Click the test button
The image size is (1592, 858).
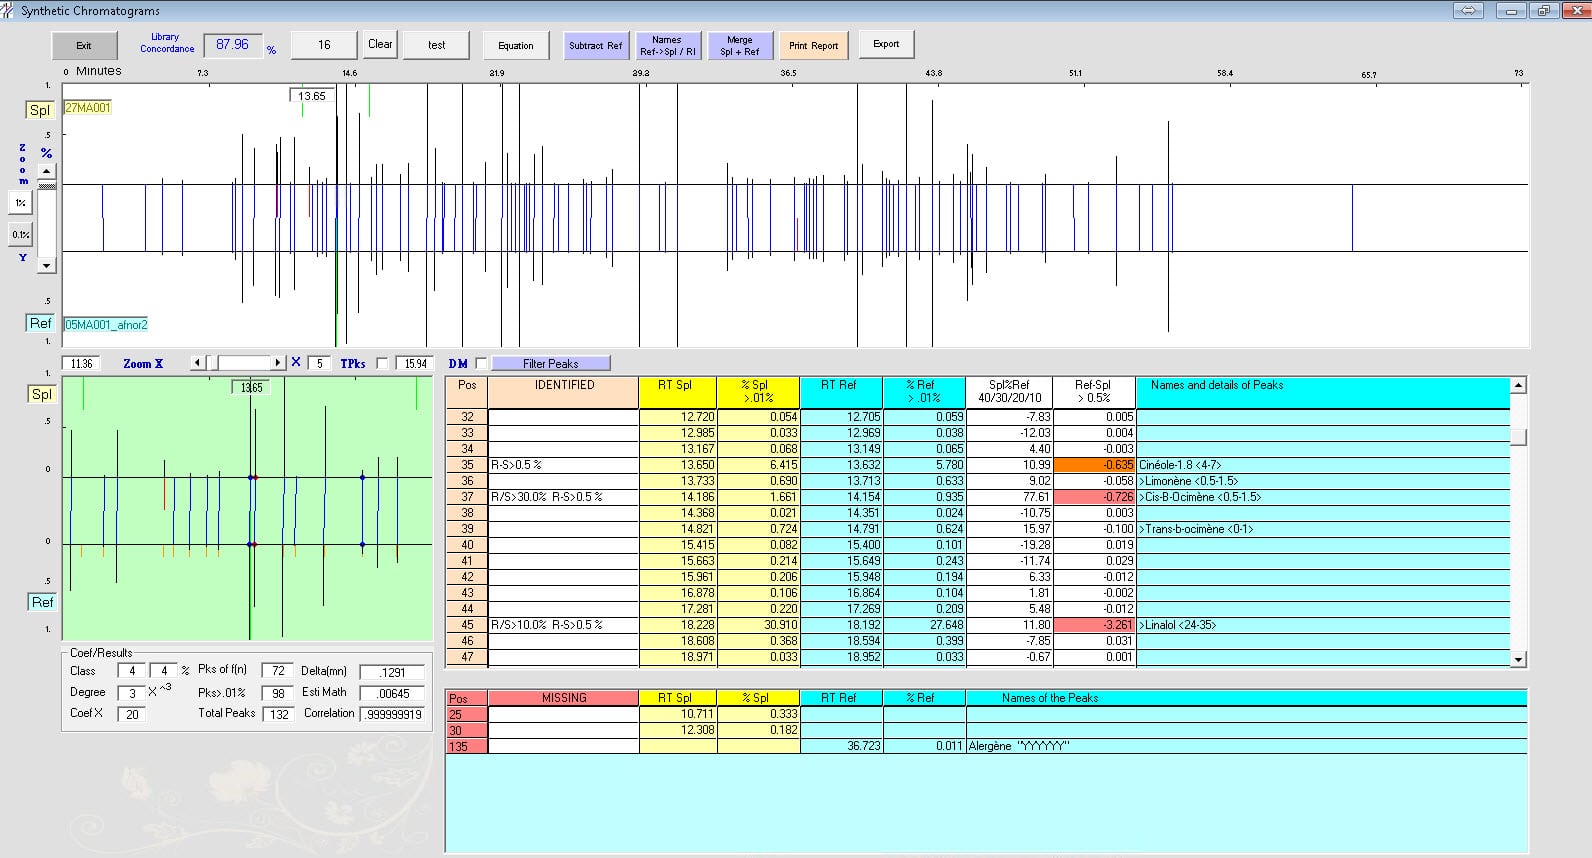coord(437,45)
